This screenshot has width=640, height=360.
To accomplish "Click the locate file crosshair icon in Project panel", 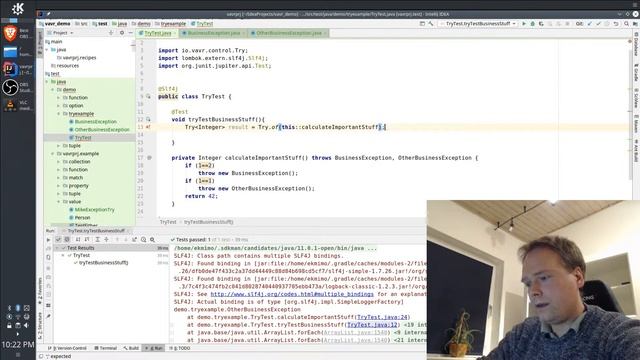I will (111, 33).
